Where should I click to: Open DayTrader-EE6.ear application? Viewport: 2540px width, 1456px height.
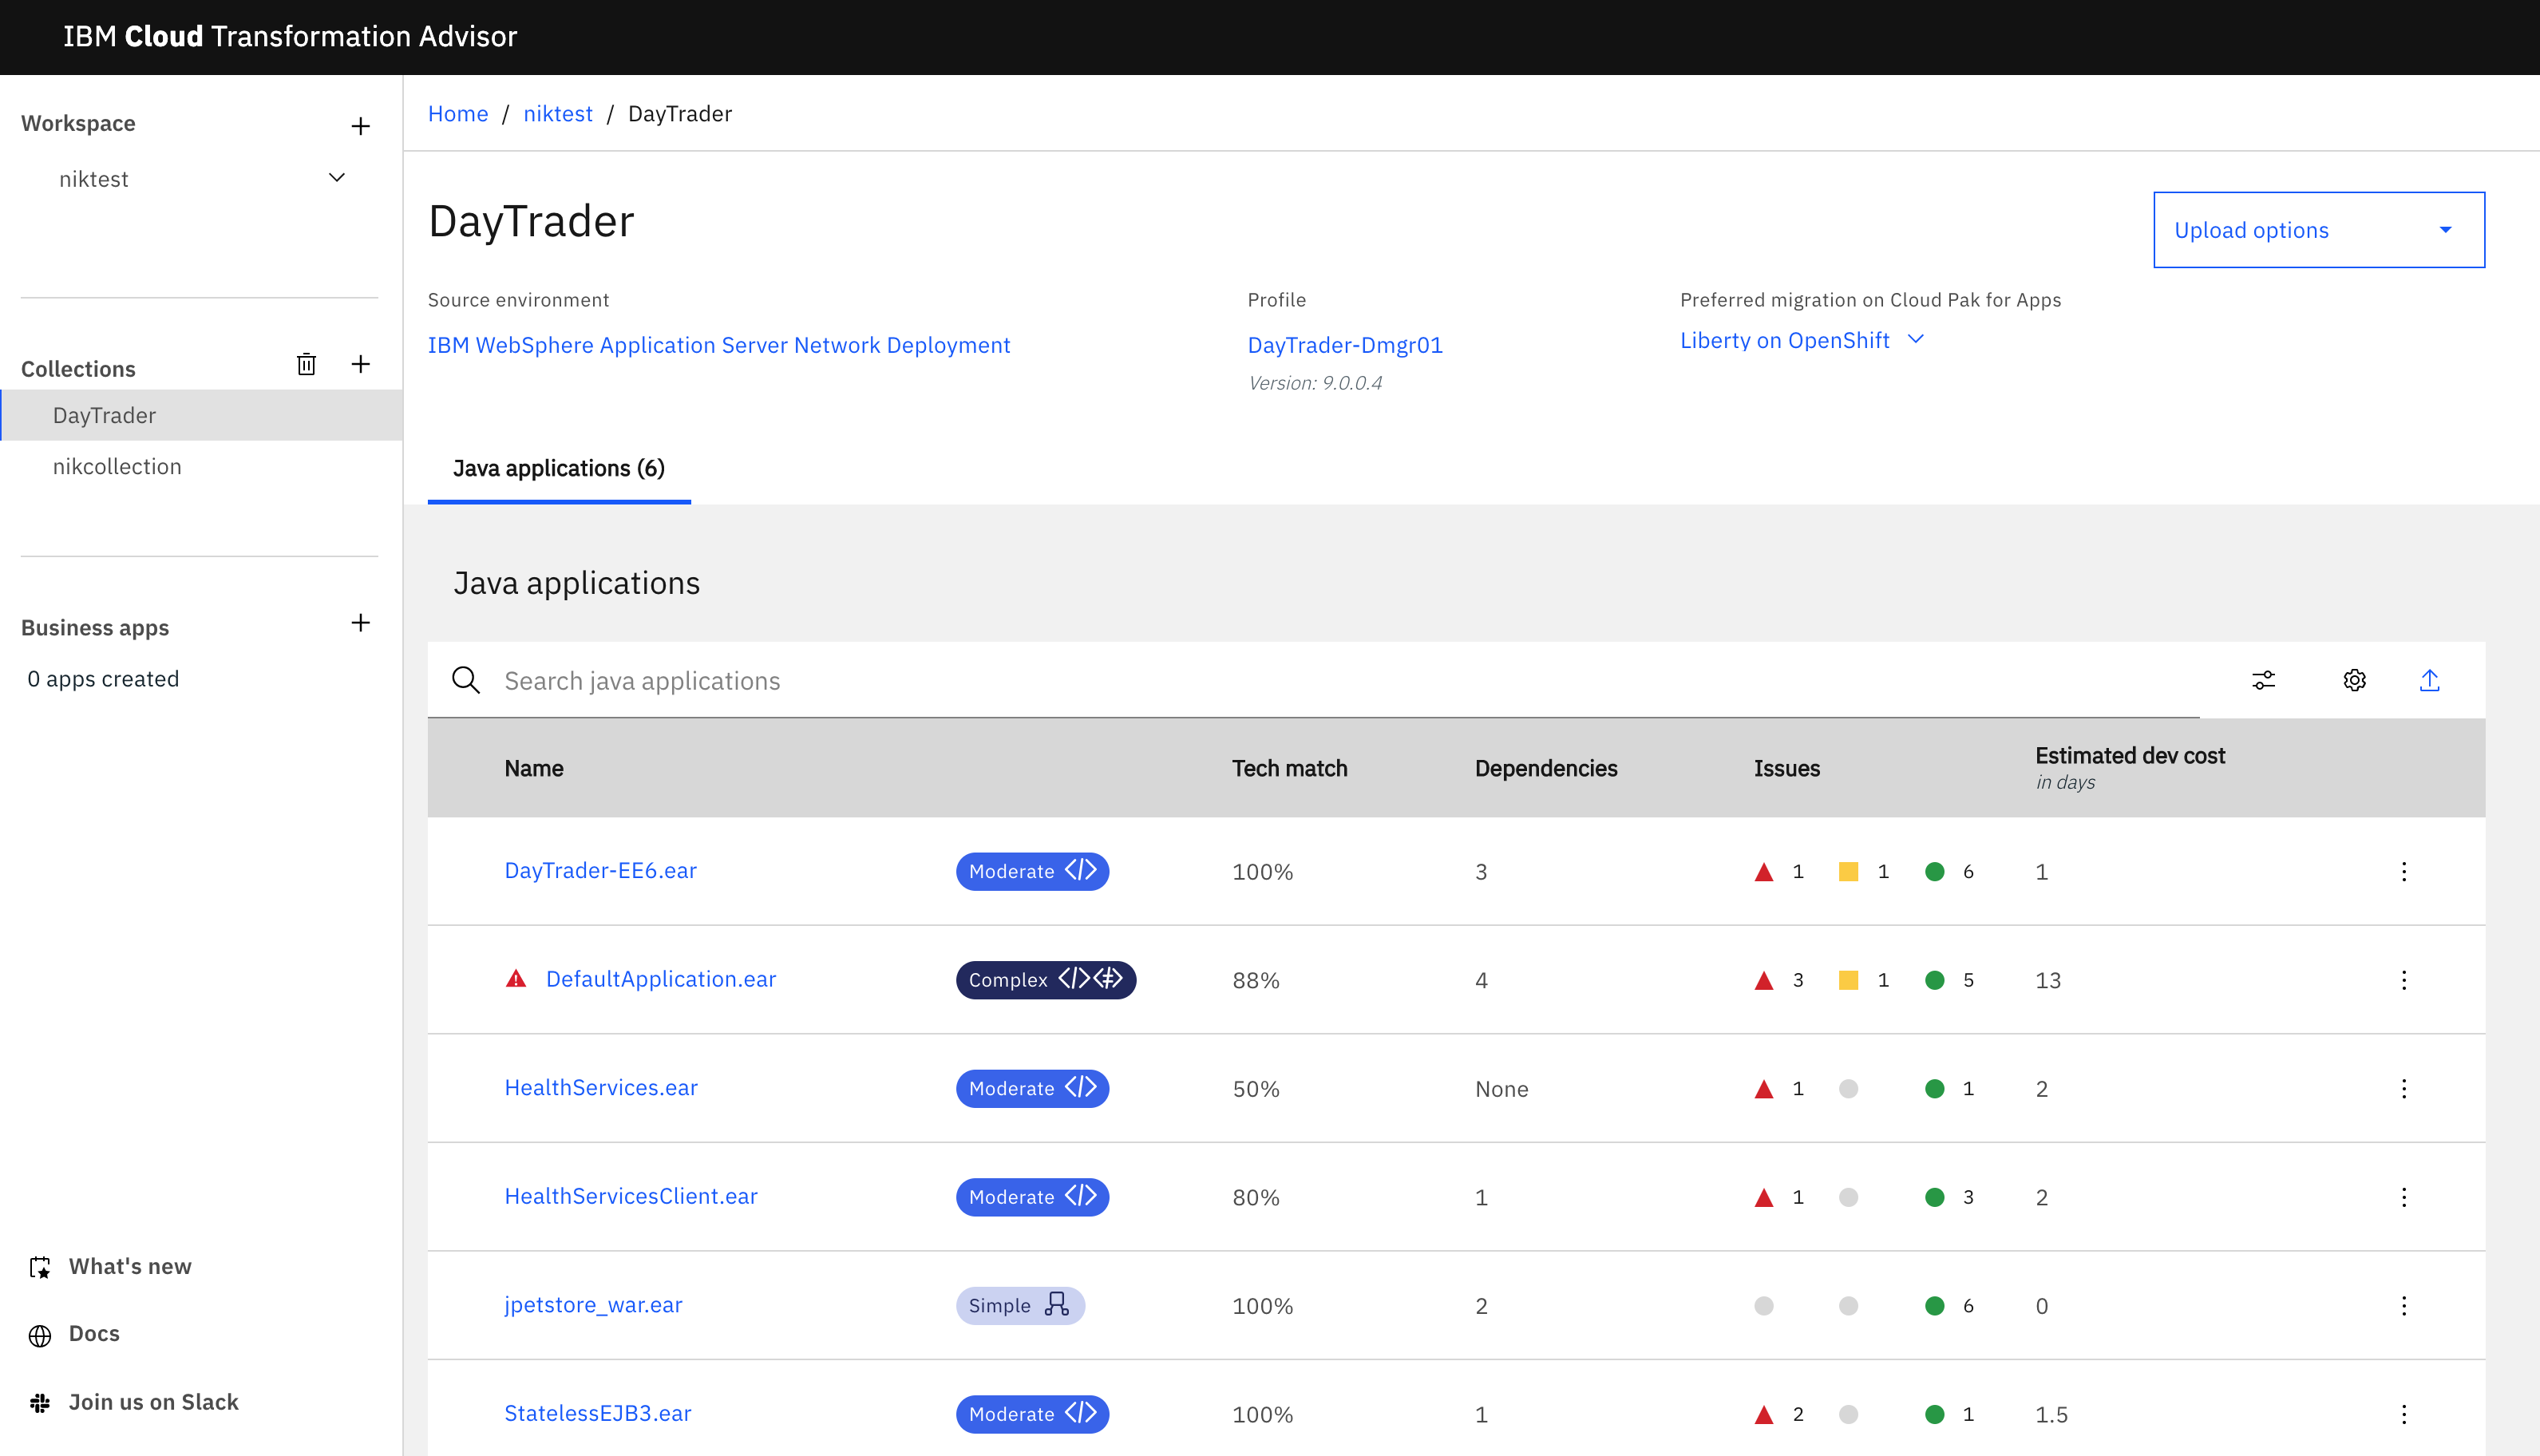pyautogui.click(x=600, y=871)
